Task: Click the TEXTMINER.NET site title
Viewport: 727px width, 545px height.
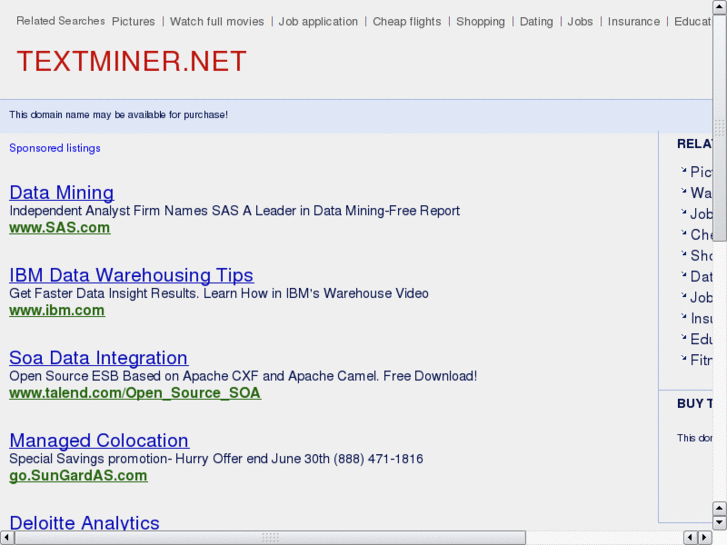Action: 132,61
